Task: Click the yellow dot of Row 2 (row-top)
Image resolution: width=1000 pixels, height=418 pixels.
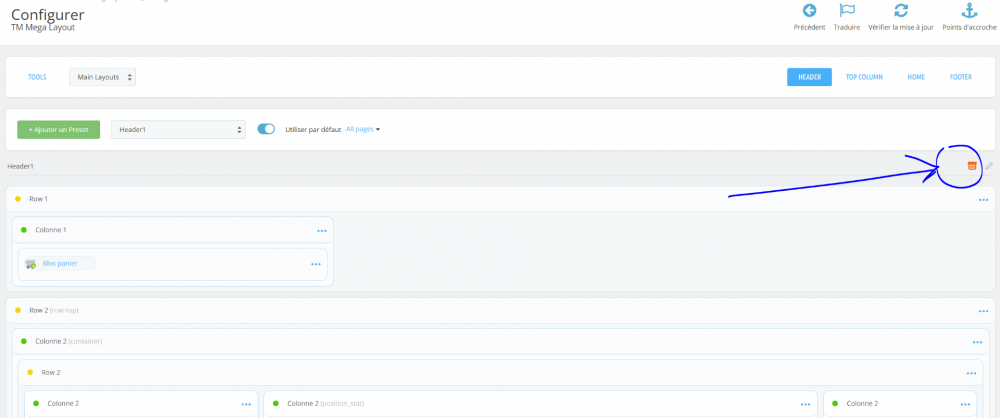Action: click(18, 310)
